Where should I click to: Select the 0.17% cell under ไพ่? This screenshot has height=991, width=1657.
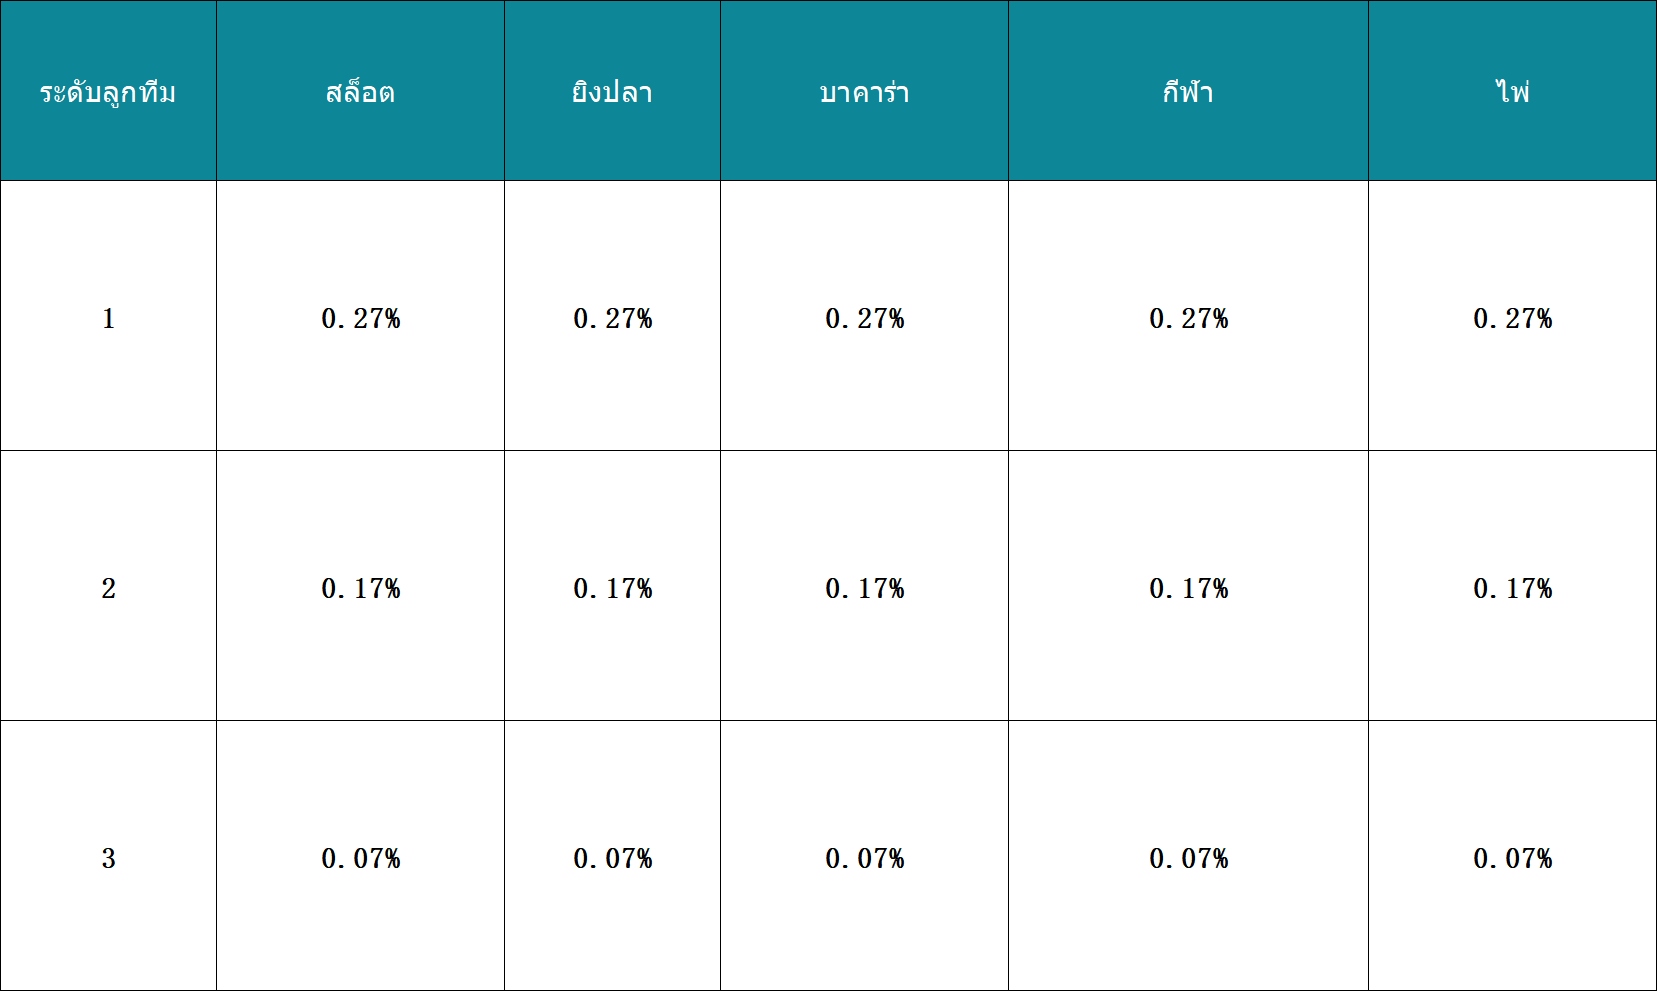(1512, 586)
